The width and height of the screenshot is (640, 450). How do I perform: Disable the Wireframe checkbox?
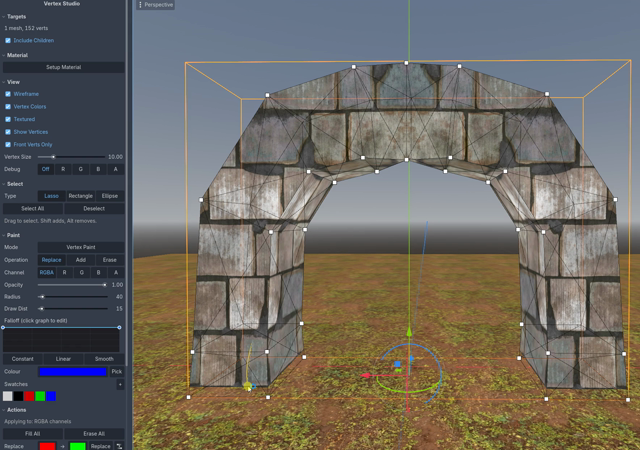[x=8, y=94]
